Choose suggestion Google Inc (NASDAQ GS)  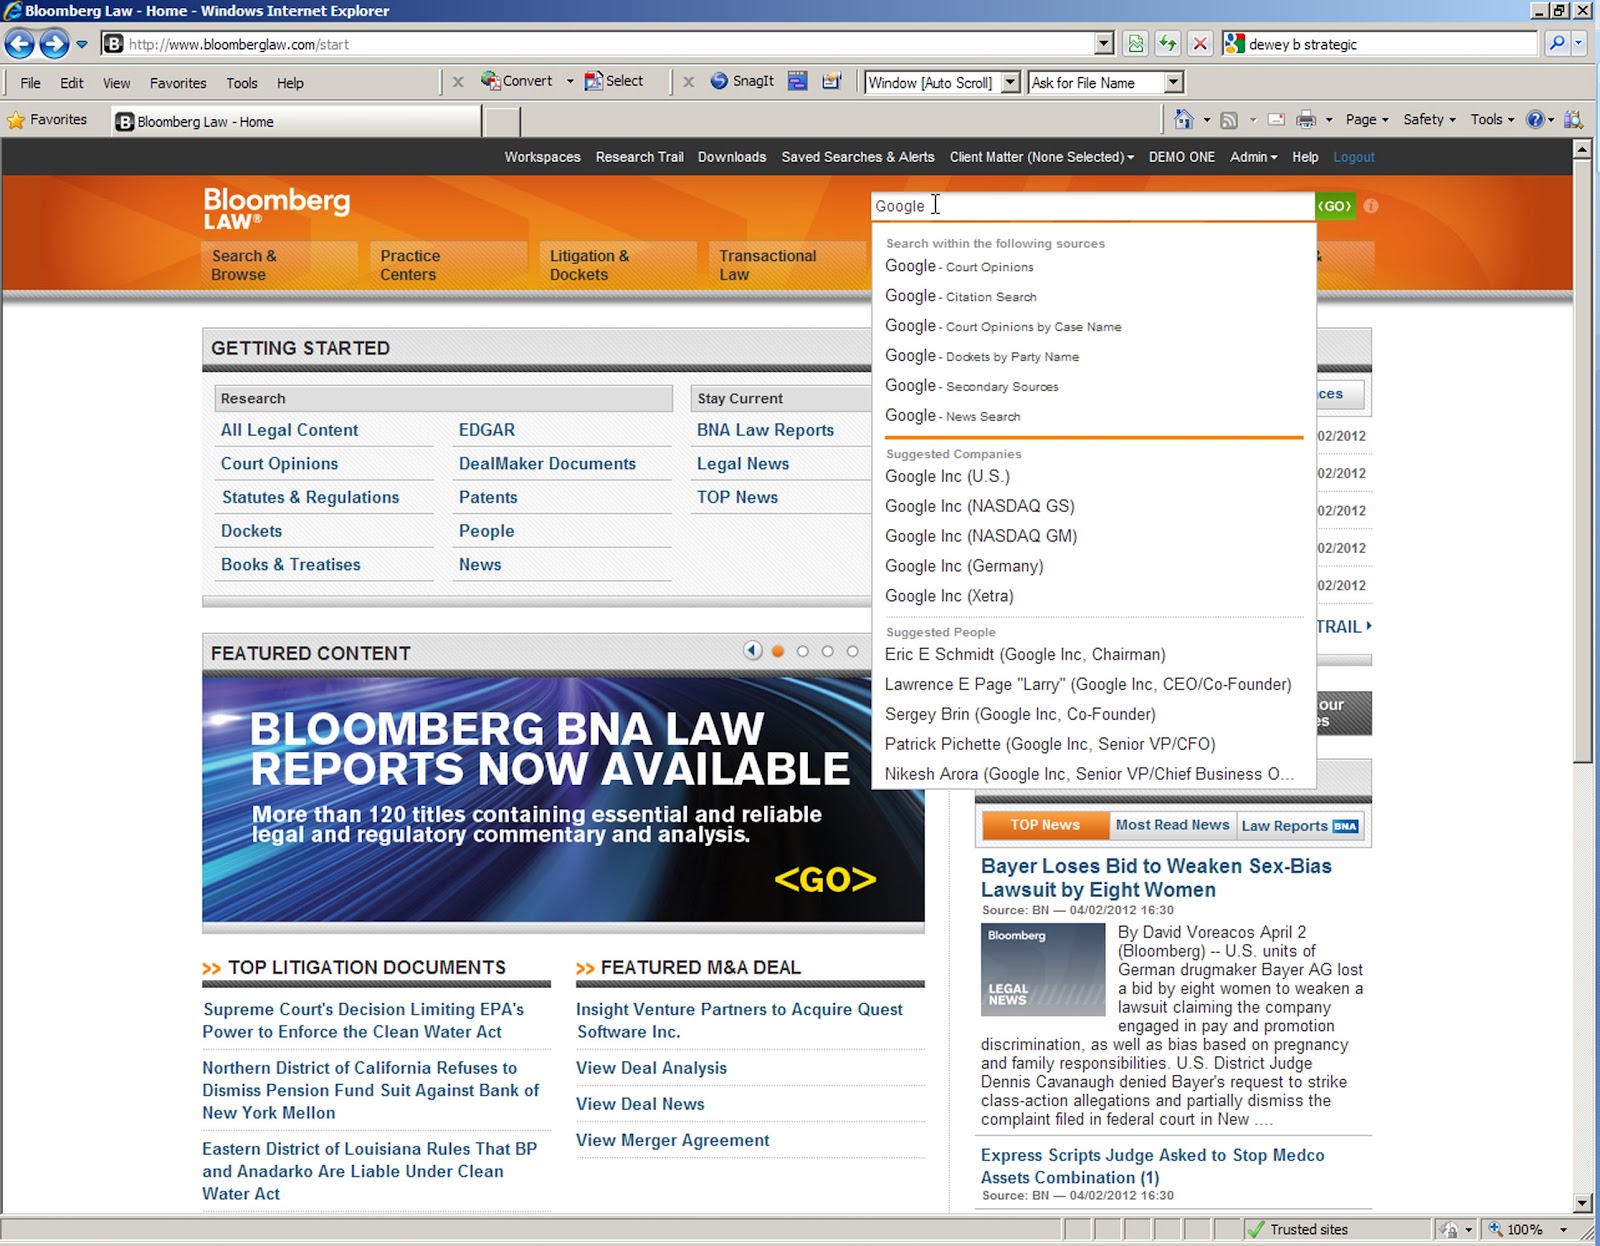(980, 506)
